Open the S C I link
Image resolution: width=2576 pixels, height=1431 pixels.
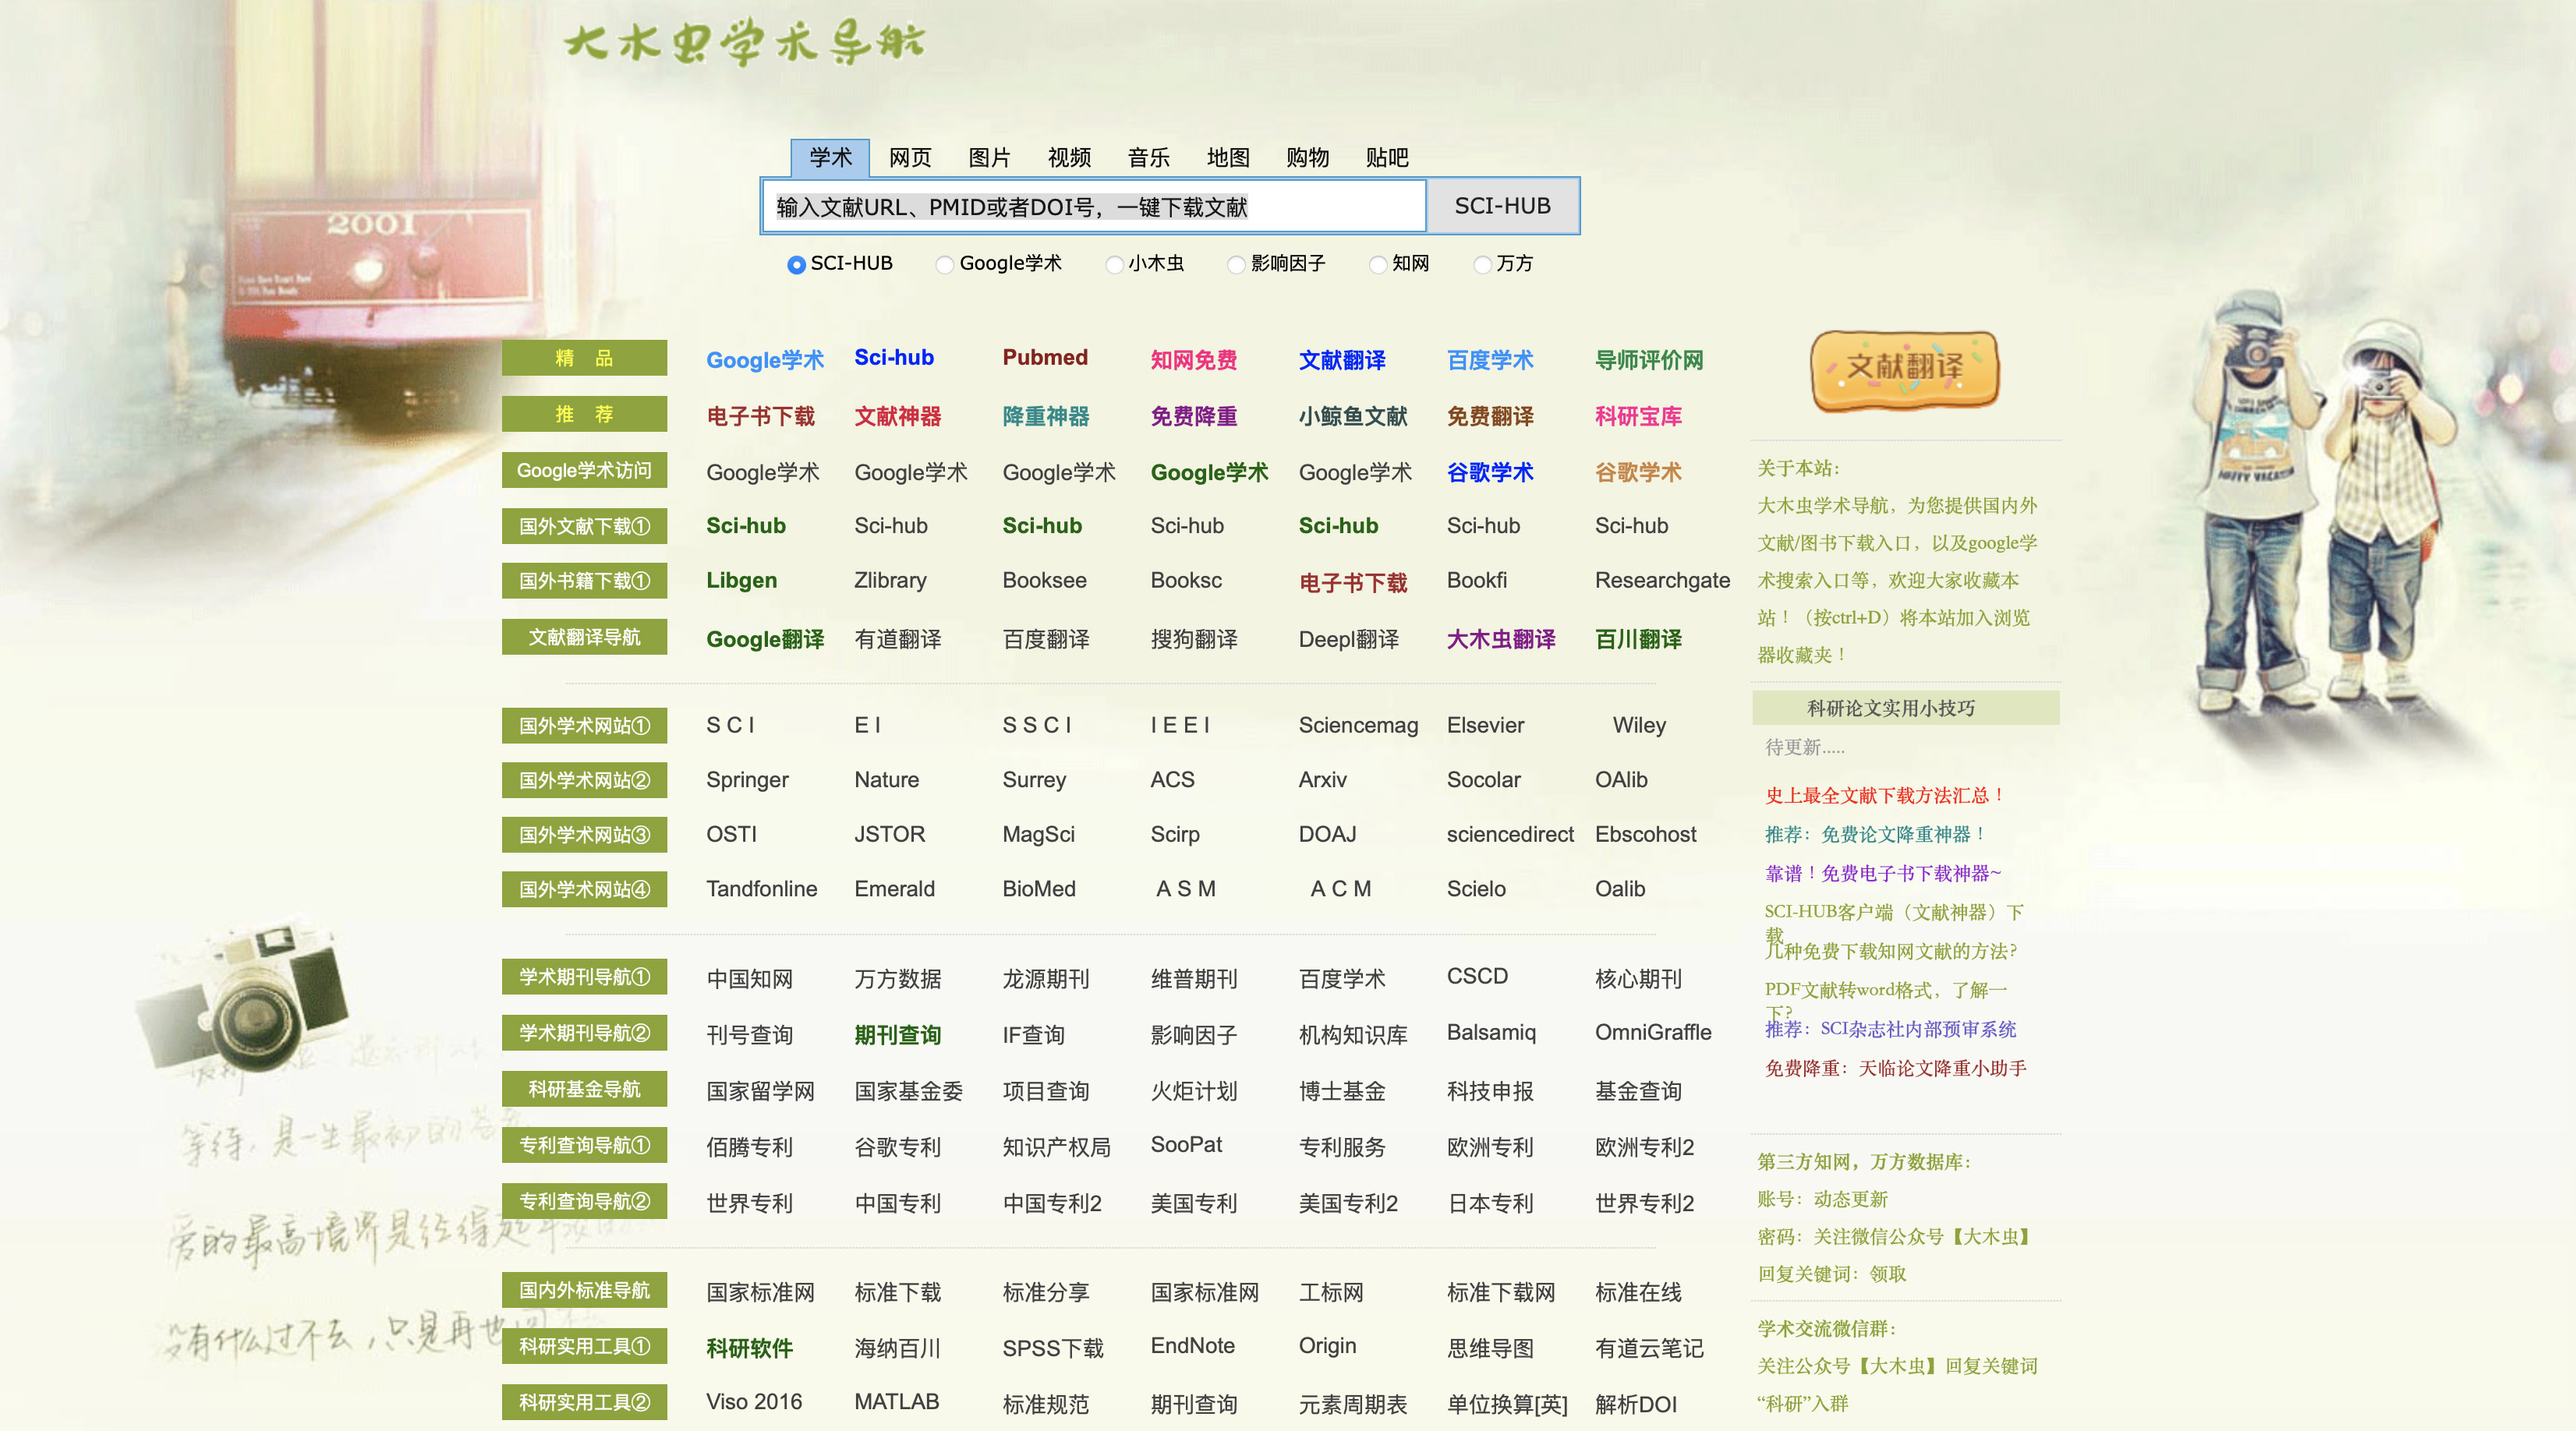point(730,726)
